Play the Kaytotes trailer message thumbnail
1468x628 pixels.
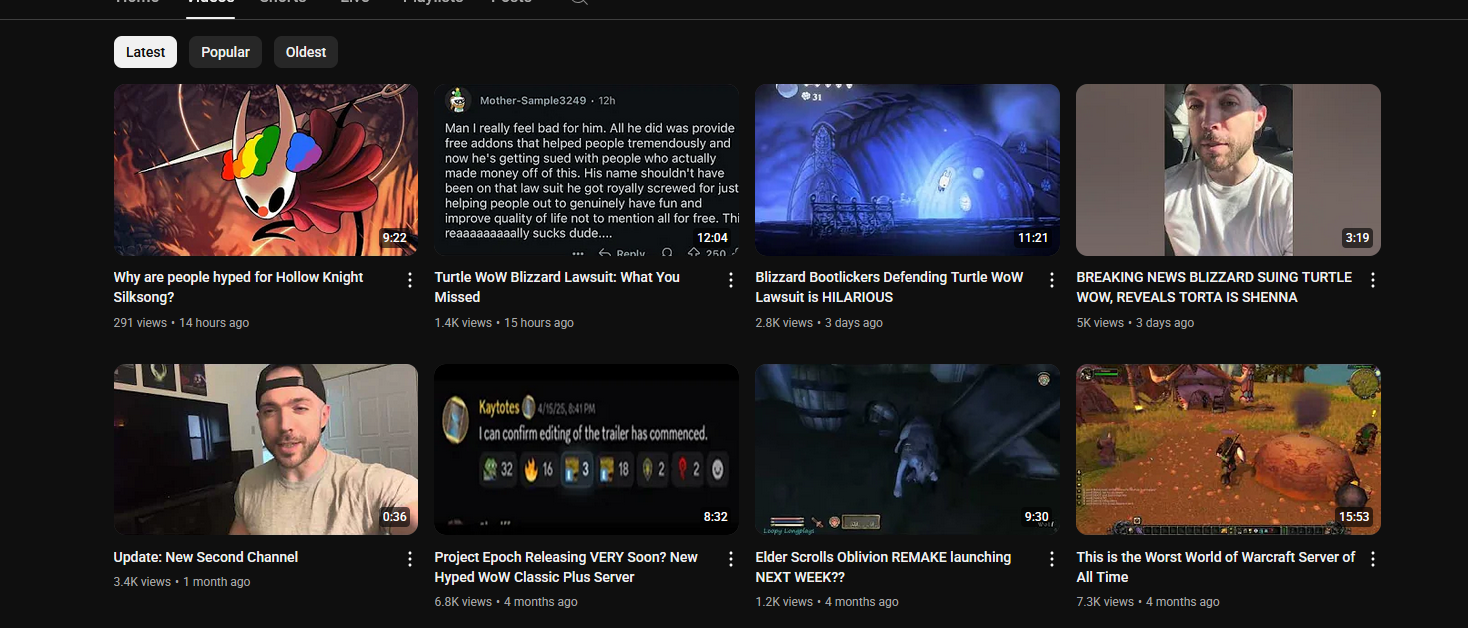(587, 449)
